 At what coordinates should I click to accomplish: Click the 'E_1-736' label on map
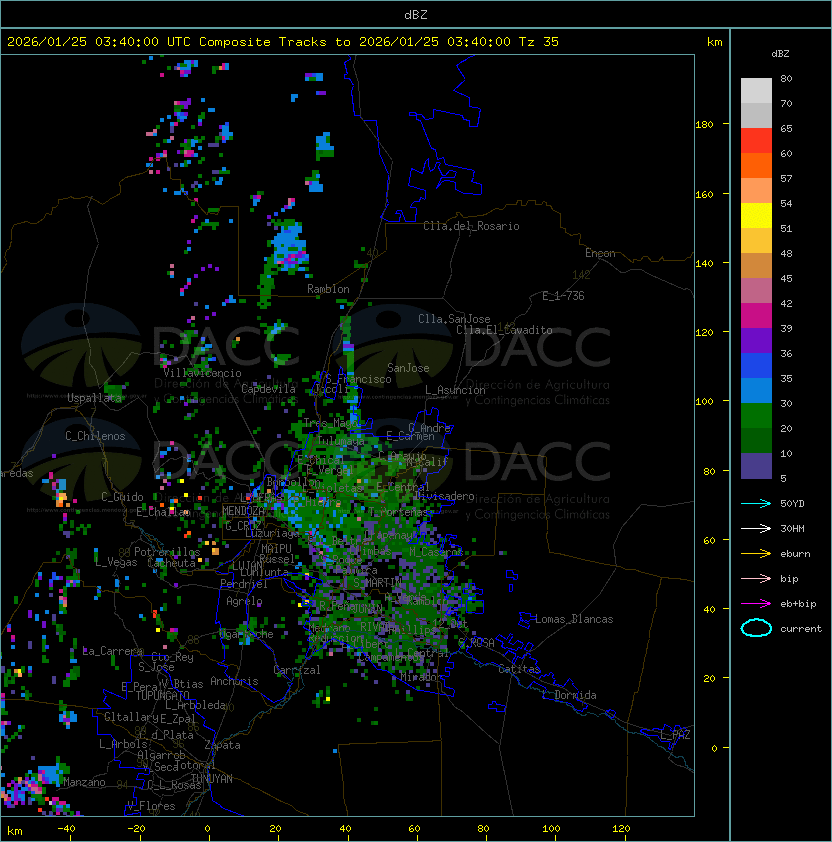563,296
